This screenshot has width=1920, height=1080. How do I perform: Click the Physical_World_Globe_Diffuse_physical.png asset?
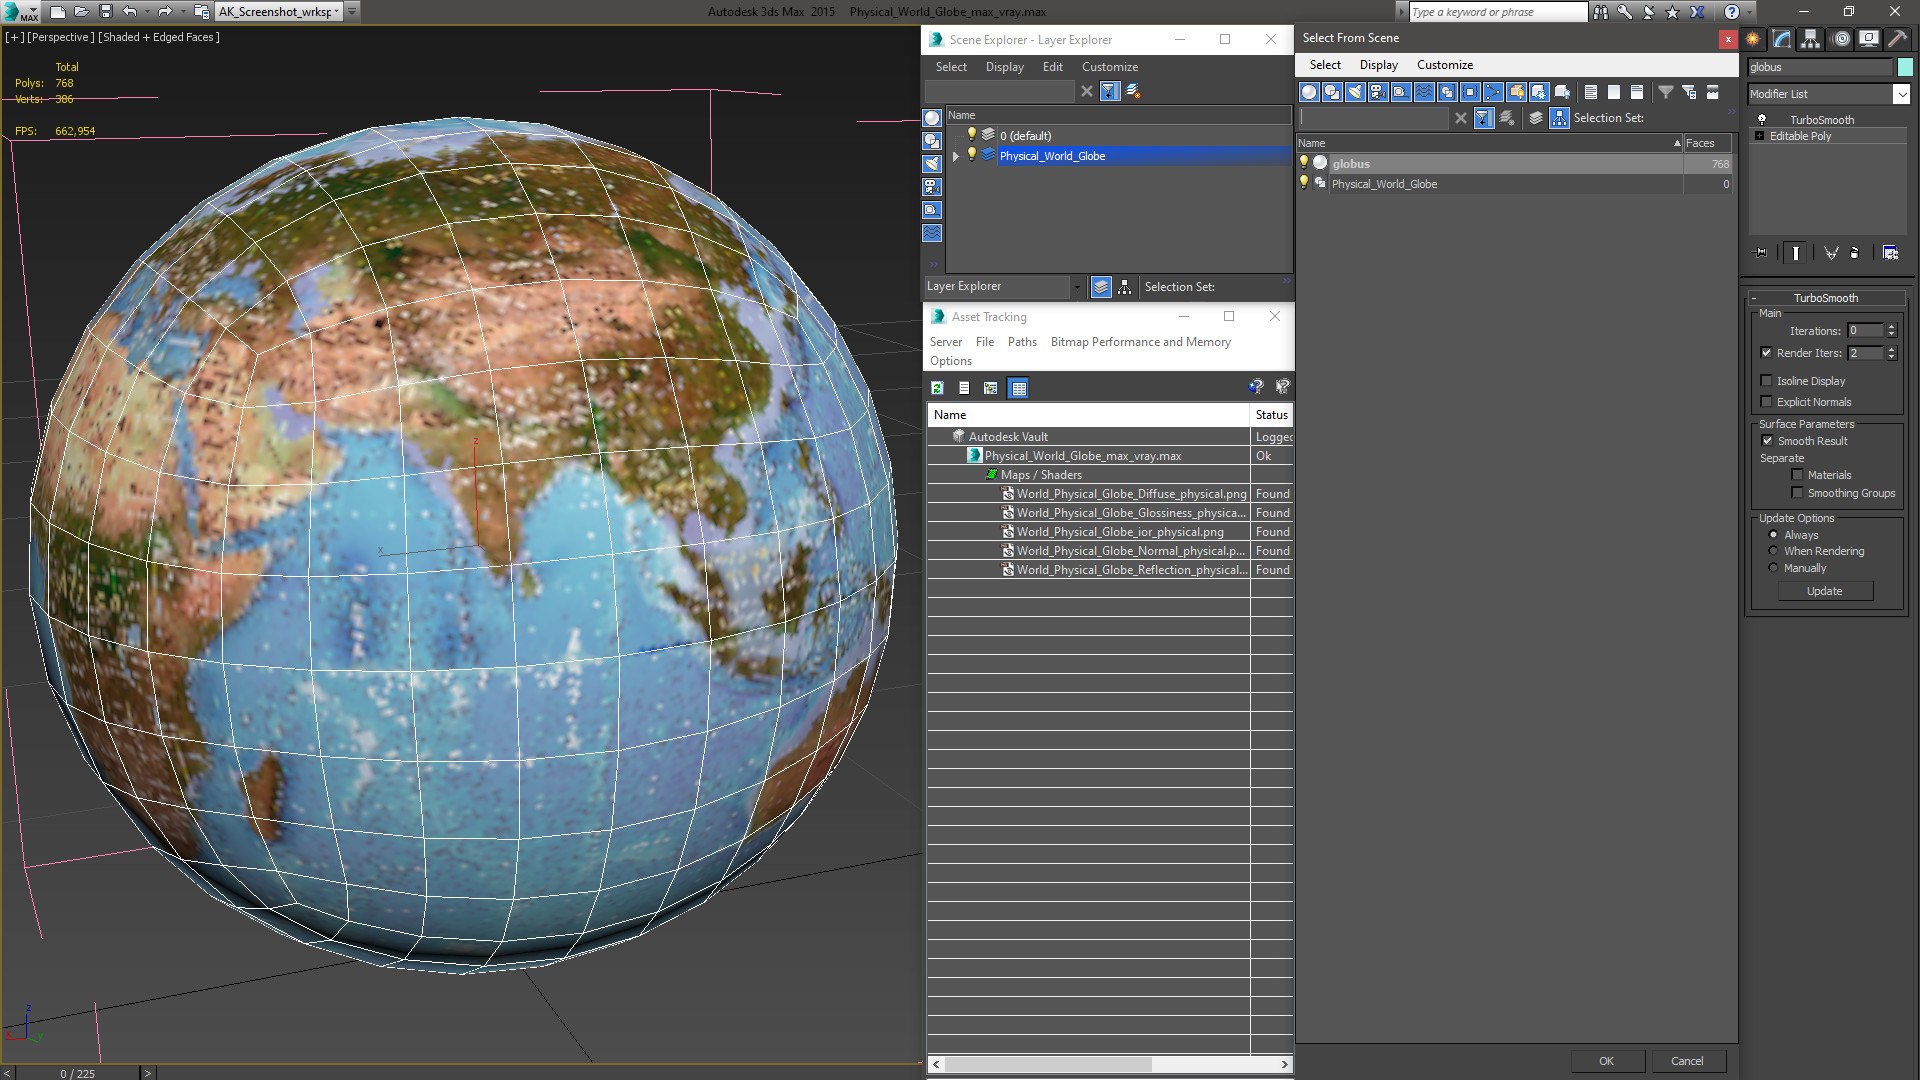(1130, 493)
